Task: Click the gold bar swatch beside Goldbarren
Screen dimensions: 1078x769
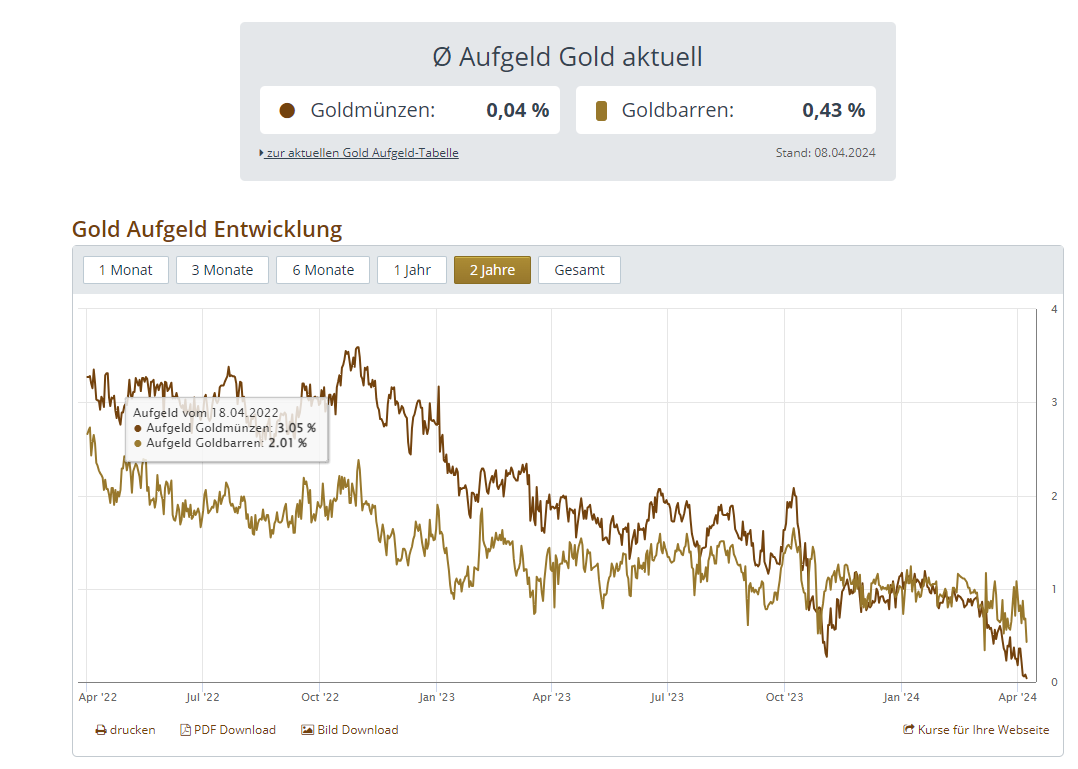Action: click(601, 111)
